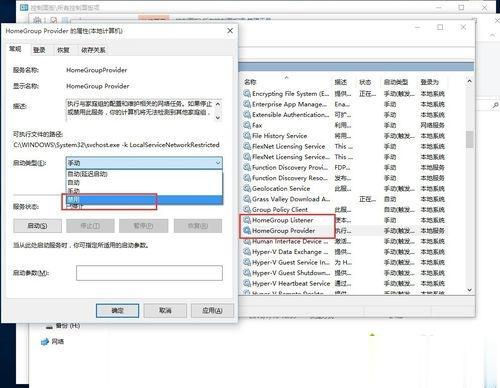Image resolution: width=500 pixels, height=388 pixels.
Task: Click gear icon of Extensible Authentication service
Action: click(247, 115)
